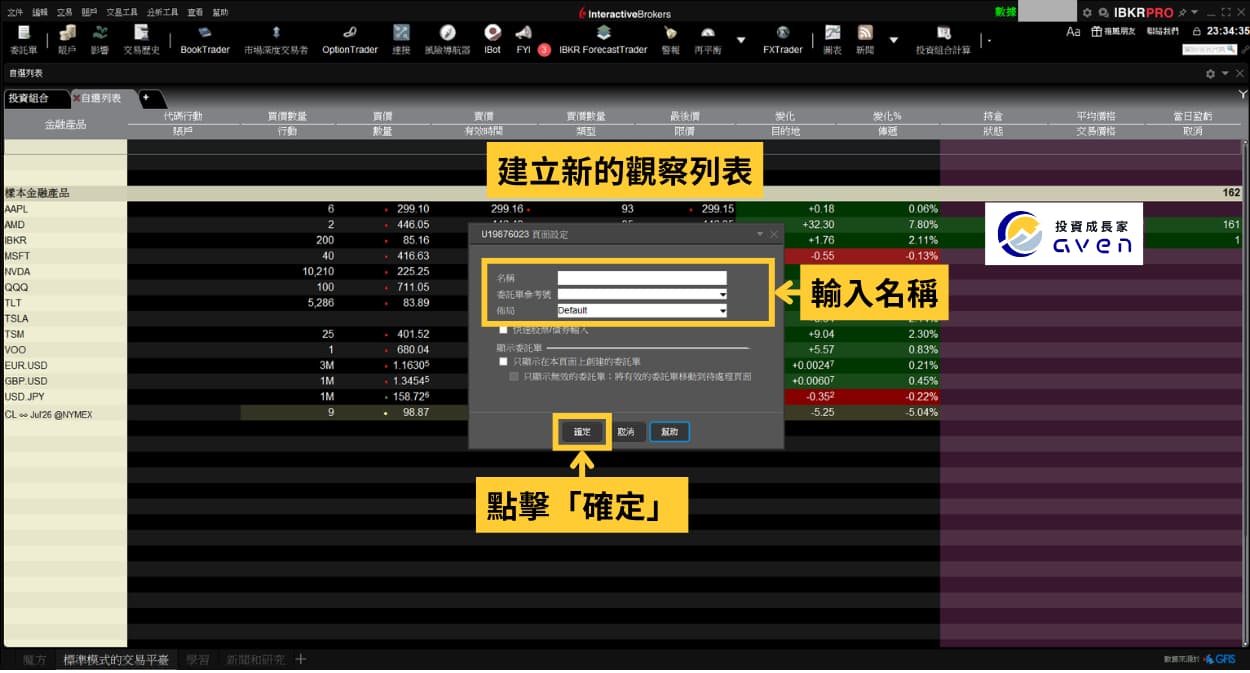Open 市場深度交易者 market depth trader

click(x=276, y=40)
